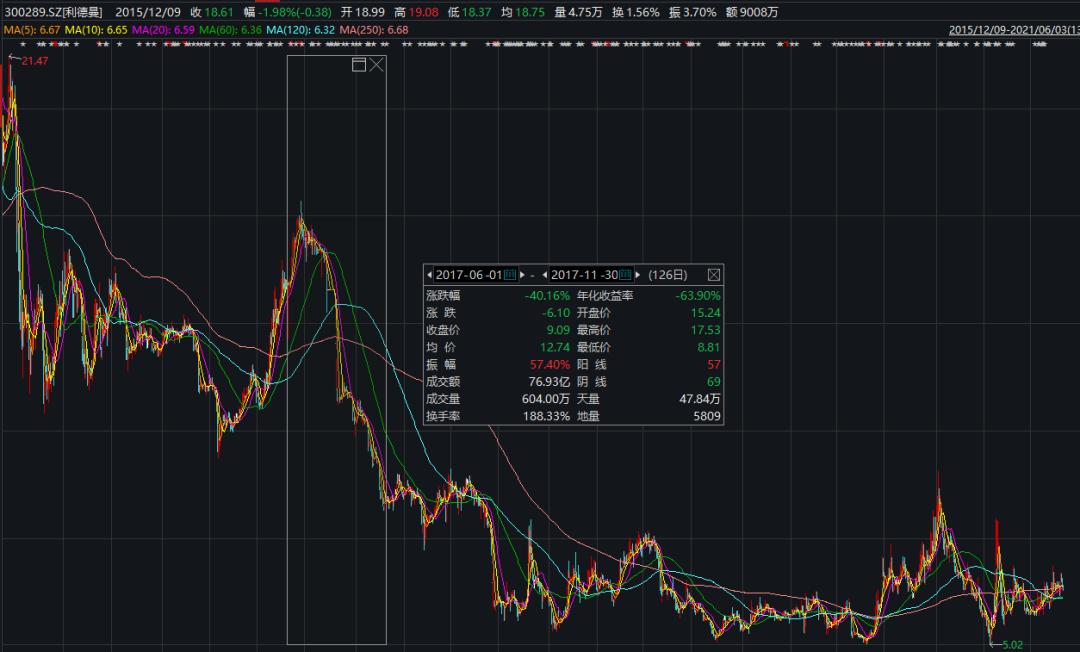Click the turnover 额 9008万 in header
This screenshot has width=1080, height=652.
(x=752, y=12)
